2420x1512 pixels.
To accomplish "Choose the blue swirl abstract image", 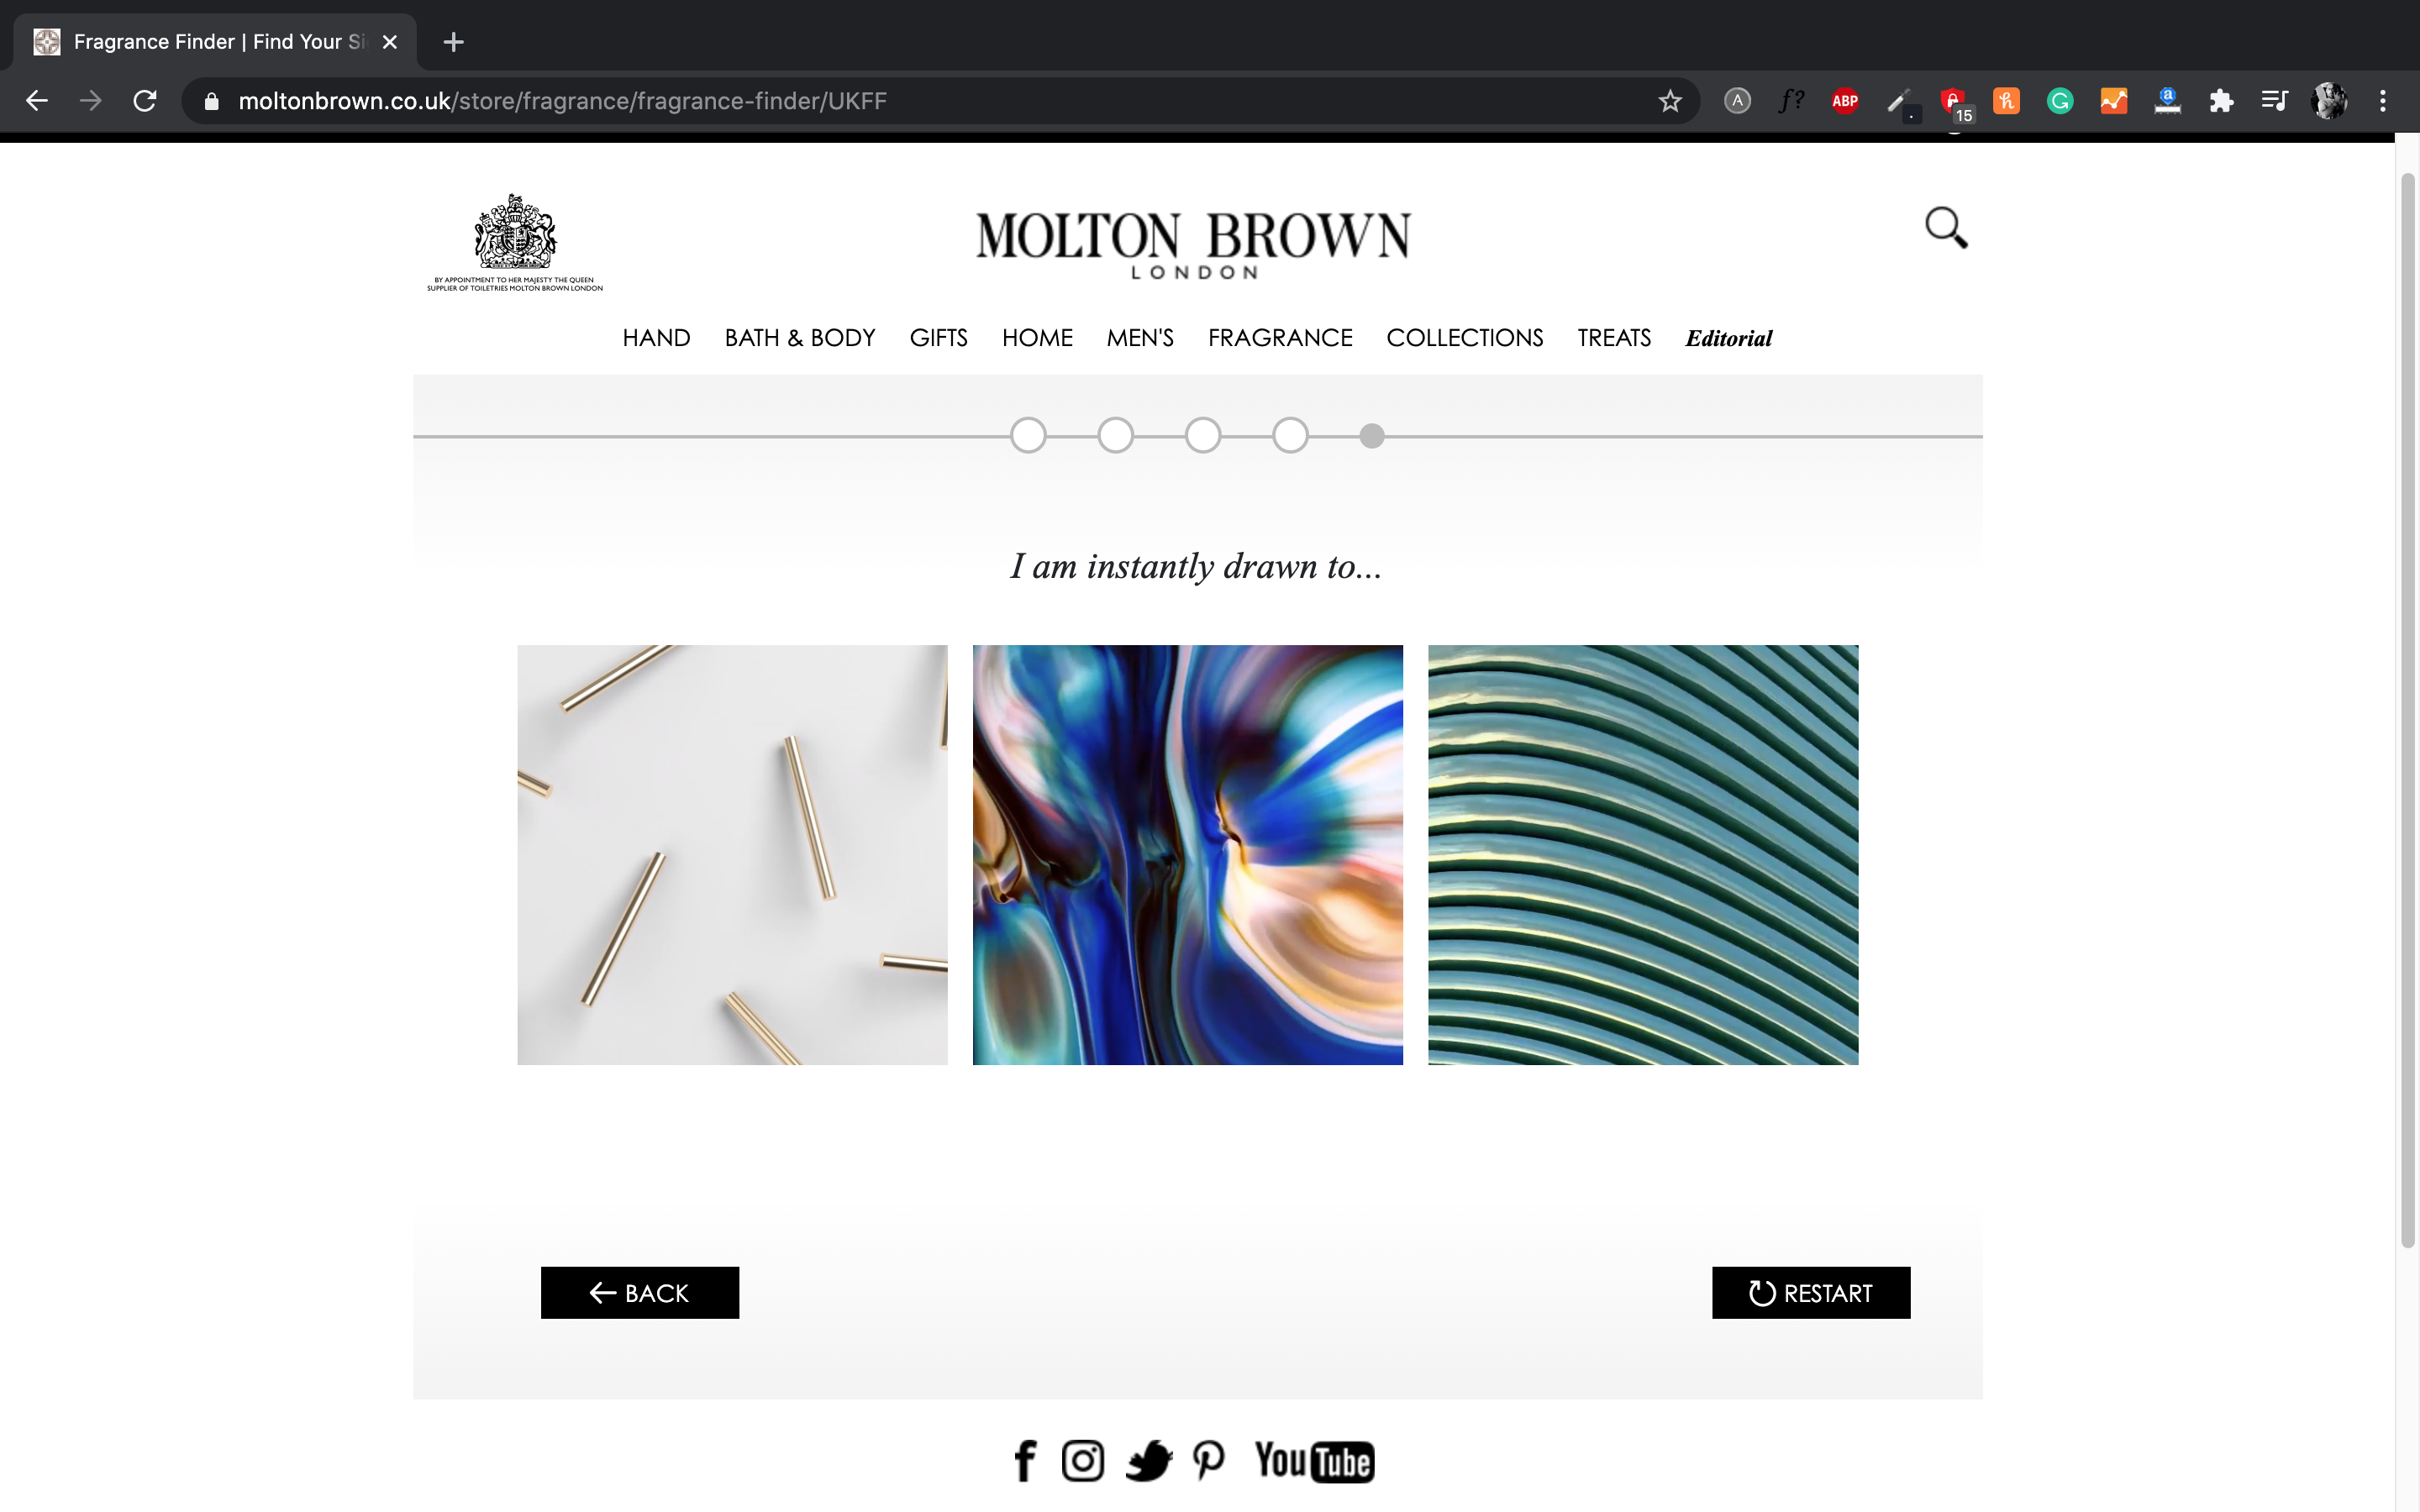I will pyautogui.click(x=1188, y=854).
